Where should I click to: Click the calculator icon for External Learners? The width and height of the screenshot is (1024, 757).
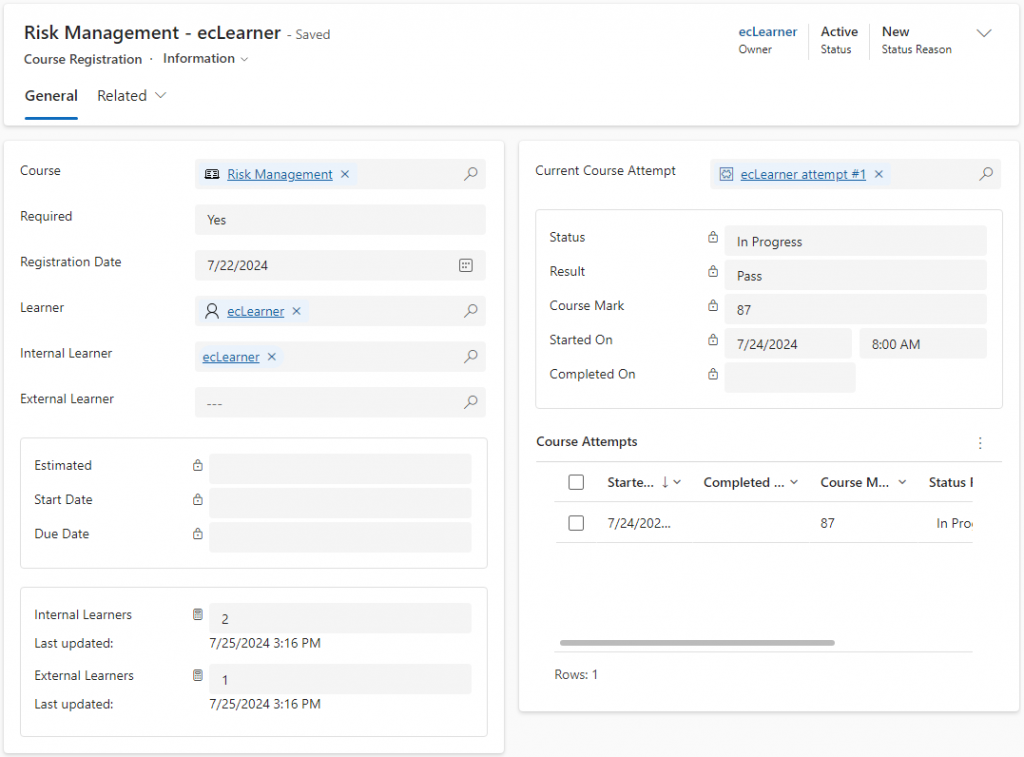pos(198,675)
